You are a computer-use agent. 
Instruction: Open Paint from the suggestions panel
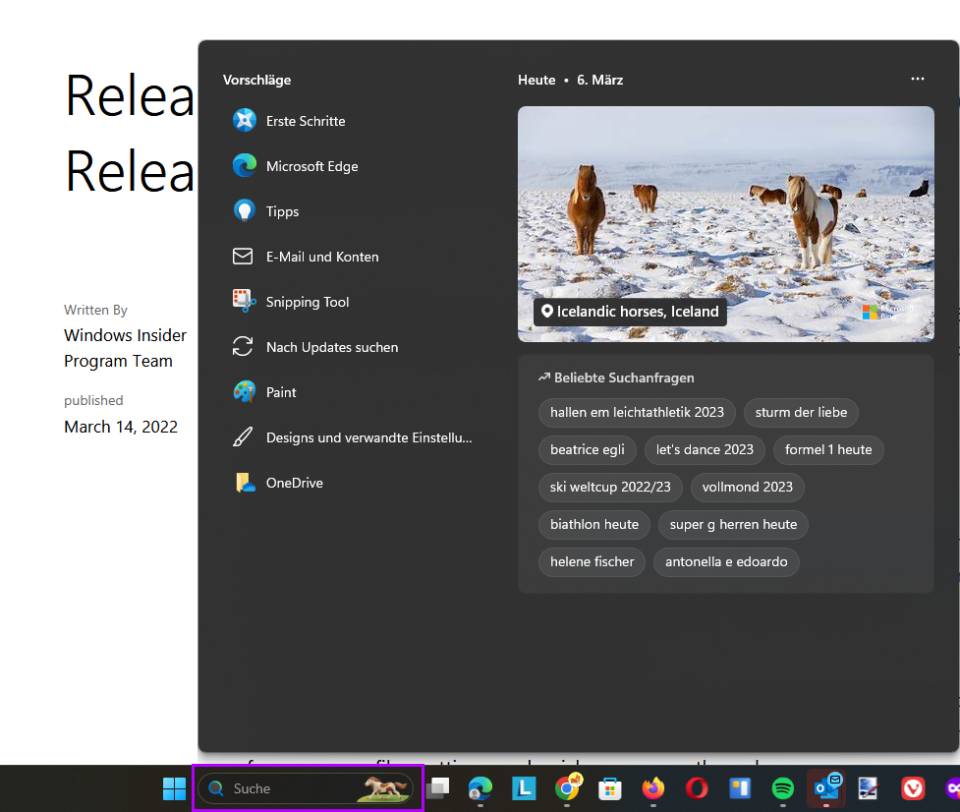point(283,392)
